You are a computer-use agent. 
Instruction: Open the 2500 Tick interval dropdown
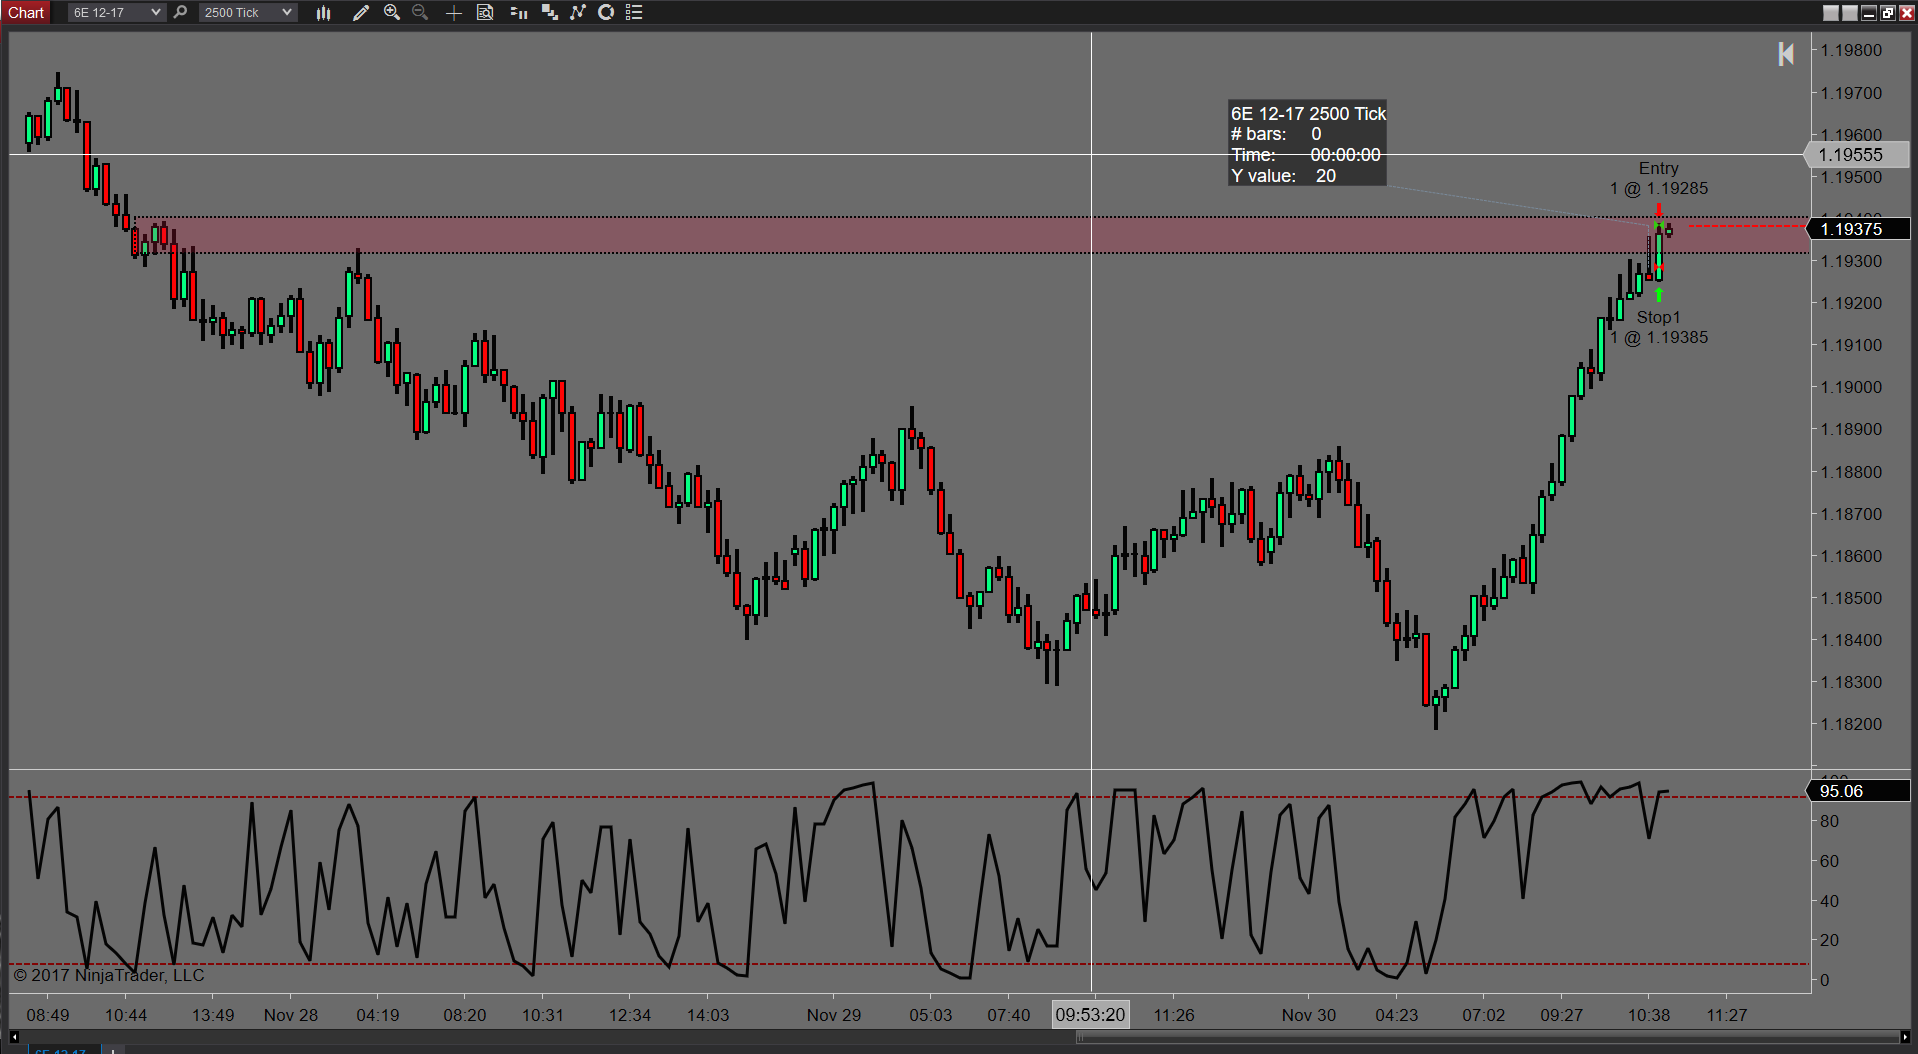tap(247, 13)
